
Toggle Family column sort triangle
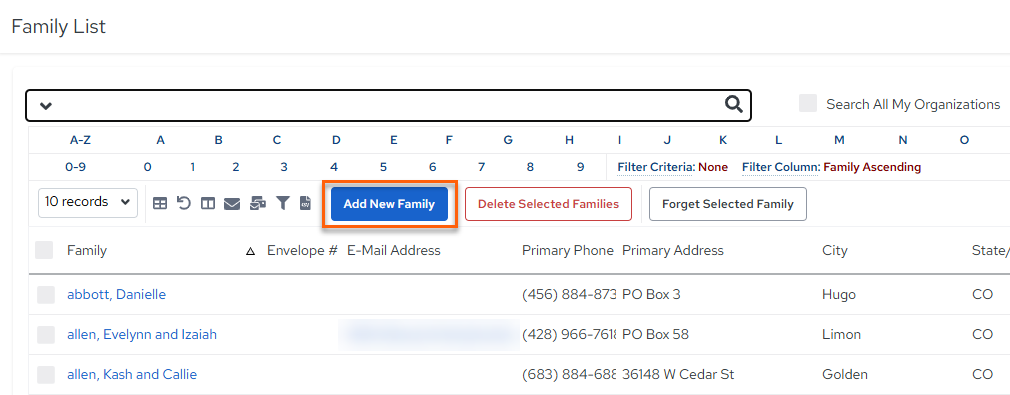251,251
